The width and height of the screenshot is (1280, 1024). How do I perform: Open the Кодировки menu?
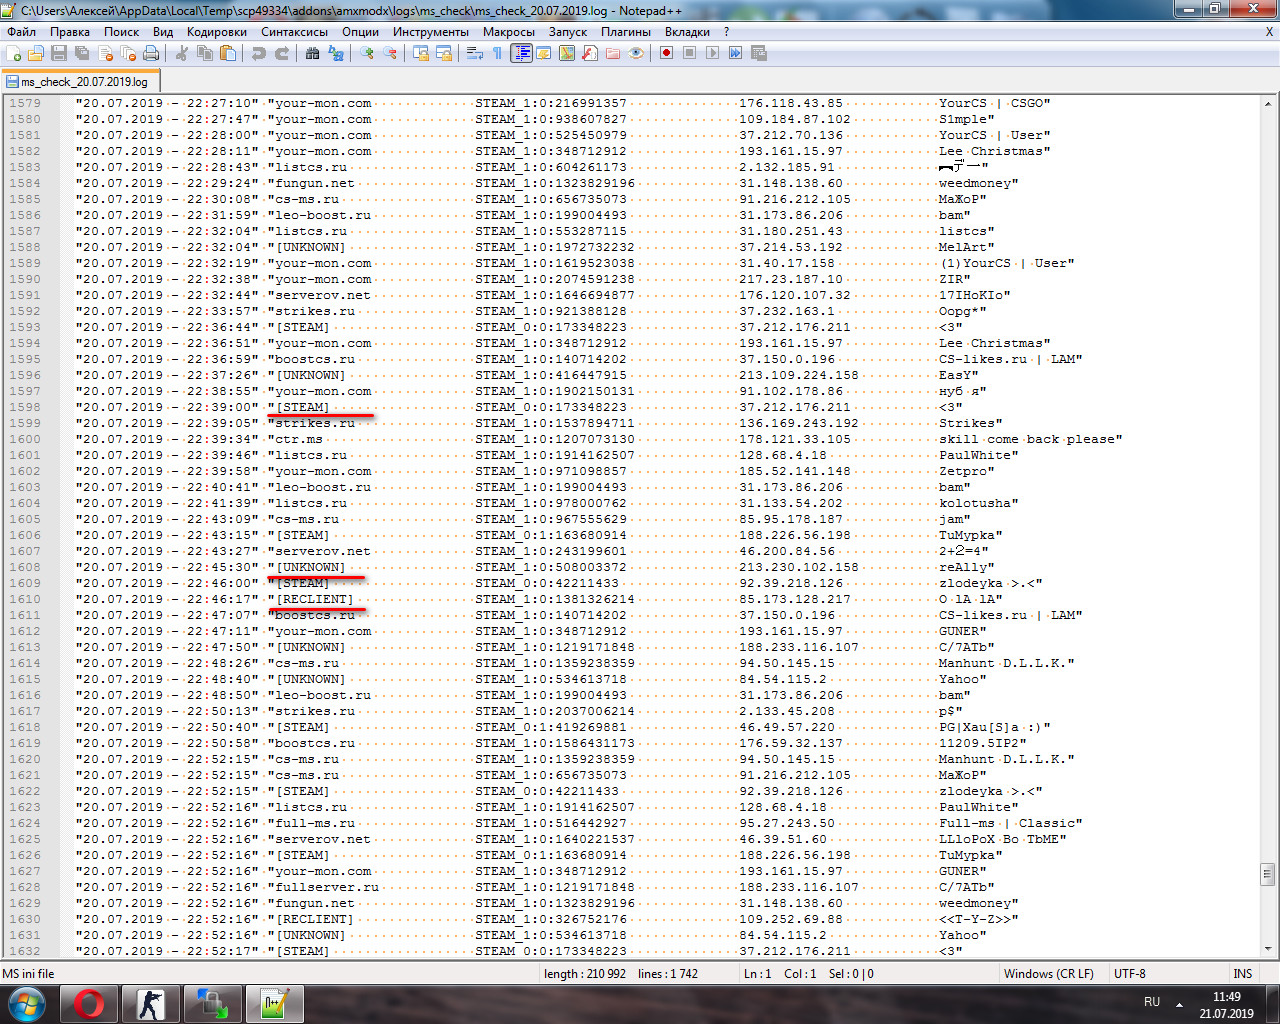point(217,32)
